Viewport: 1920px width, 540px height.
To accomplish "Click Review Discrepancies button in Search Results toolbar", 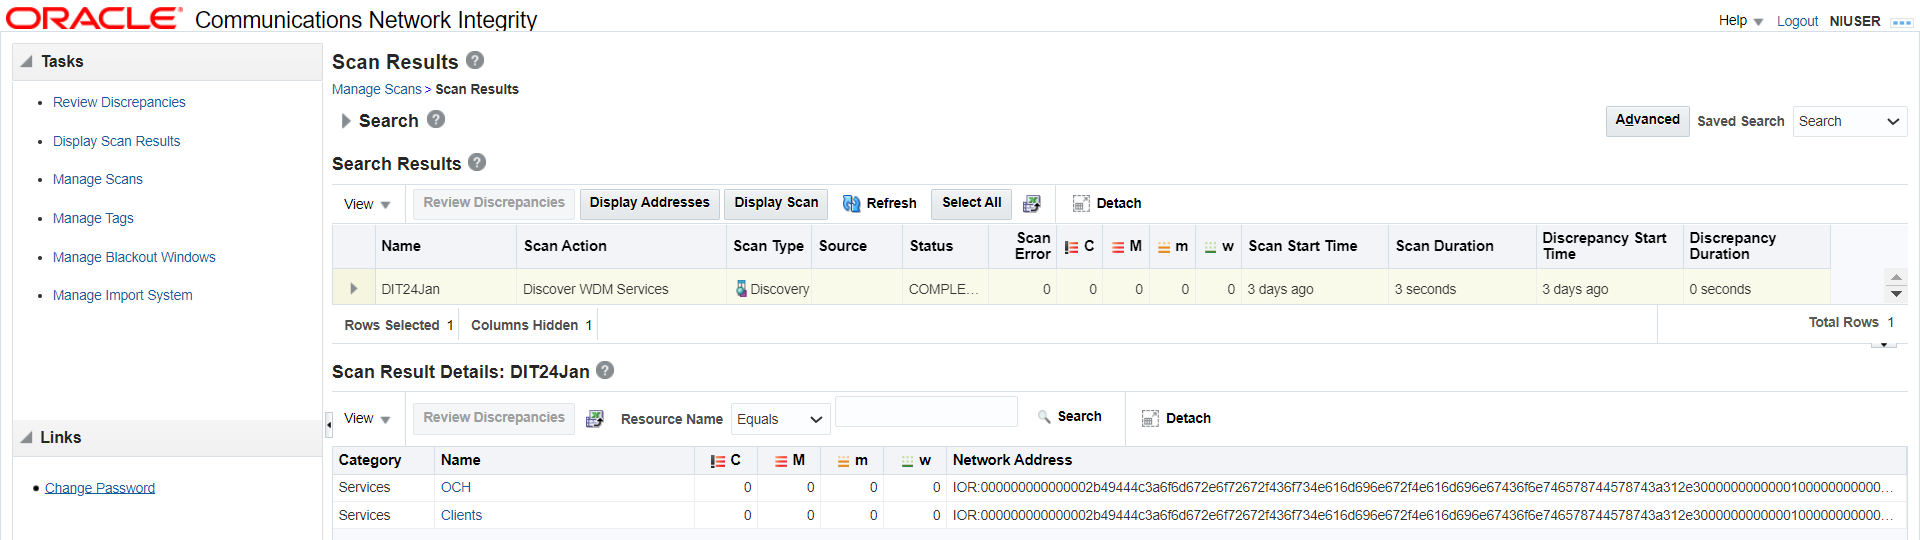I will pos(494,203).
